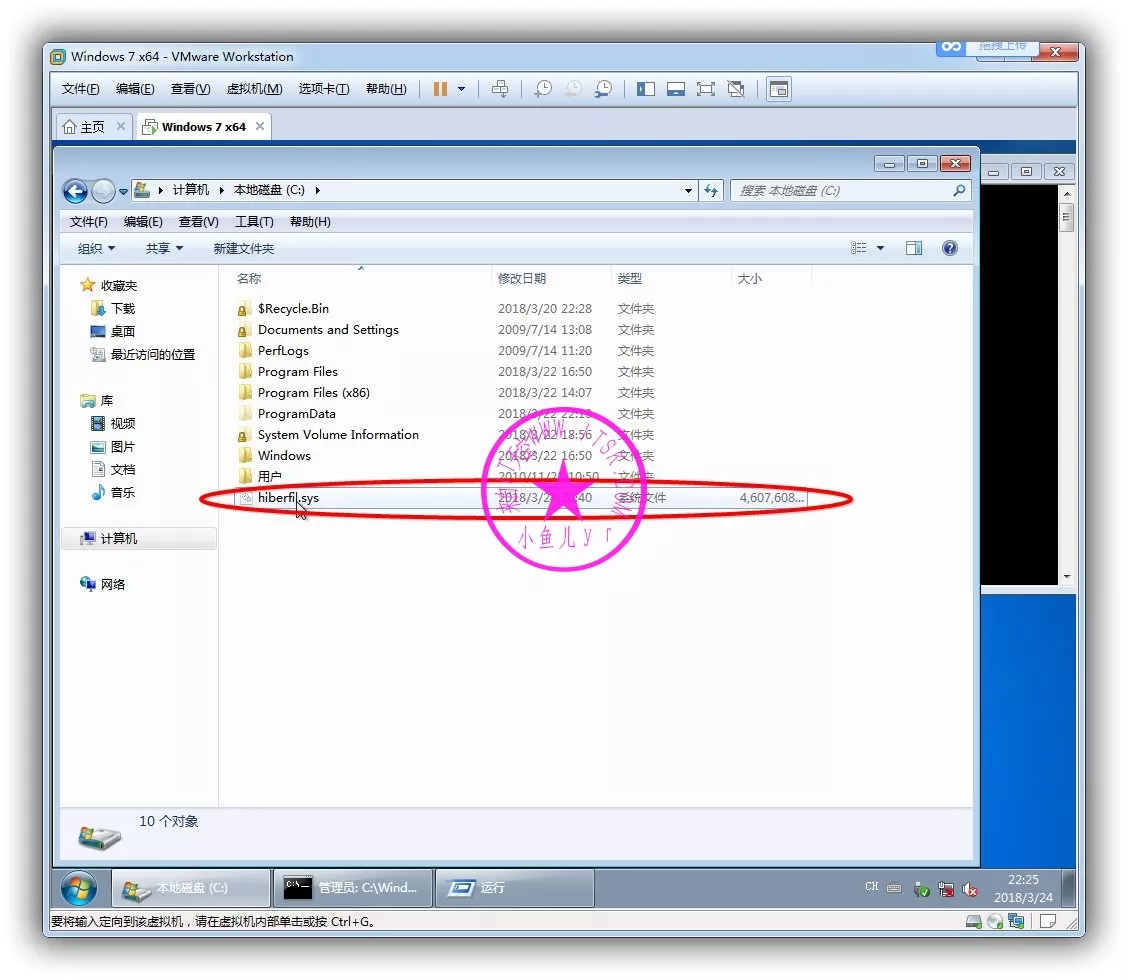Open the 运行 taskbar button

click(x=514, y=888)
